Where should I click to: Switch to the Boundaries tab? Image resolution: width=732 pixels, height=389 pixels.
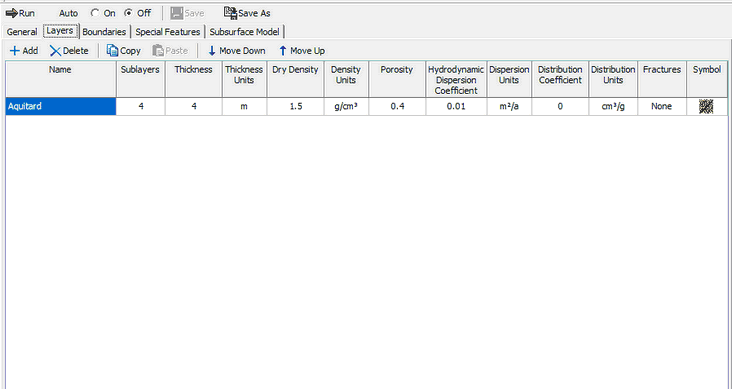coord(104,32)
